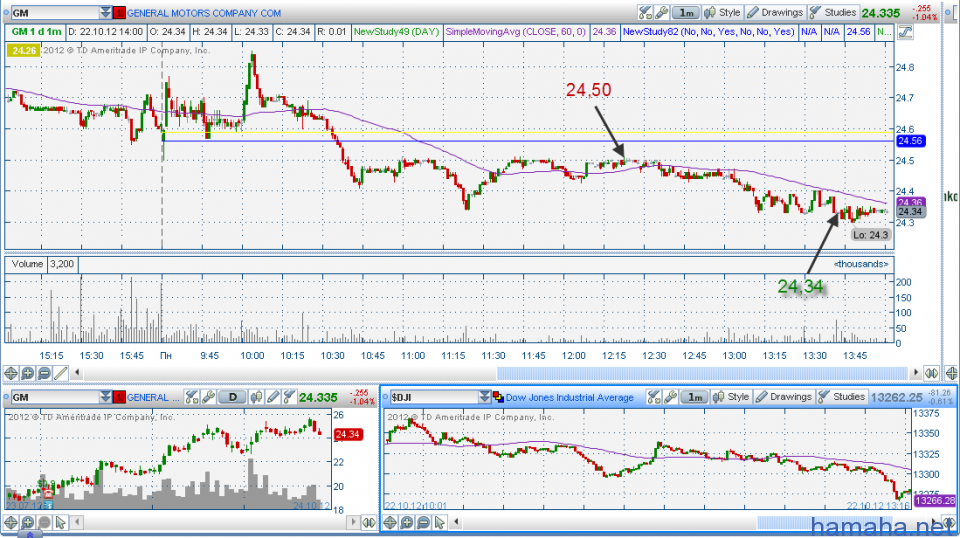This screenshot has width=960, height=538.
Task: Click the truncated GENERAL link on daily chart
Action: (153, 398)
